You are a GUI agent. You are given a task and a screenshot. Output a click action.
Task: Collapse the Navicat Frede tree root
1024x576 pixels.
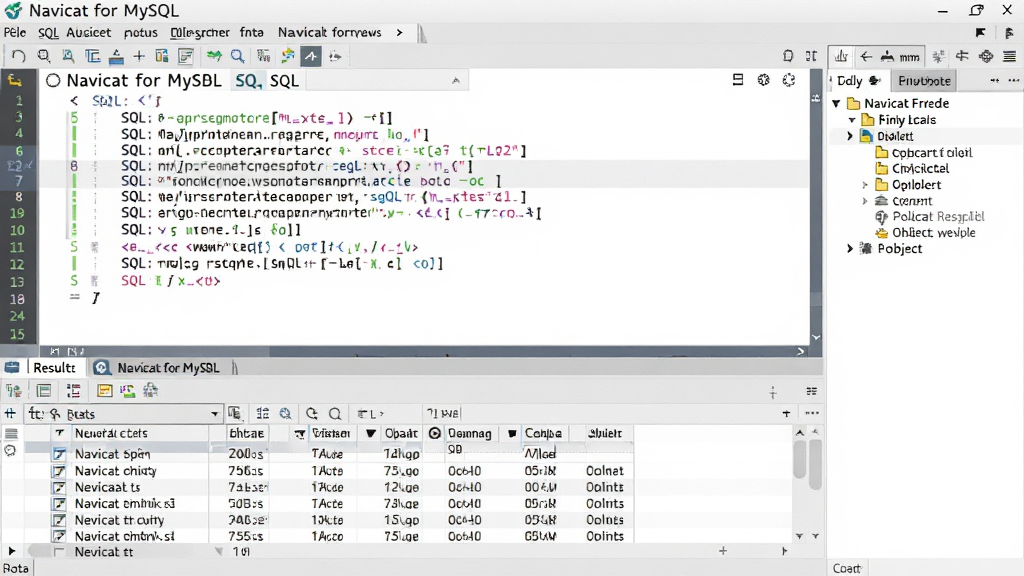[x=837, y=103]
